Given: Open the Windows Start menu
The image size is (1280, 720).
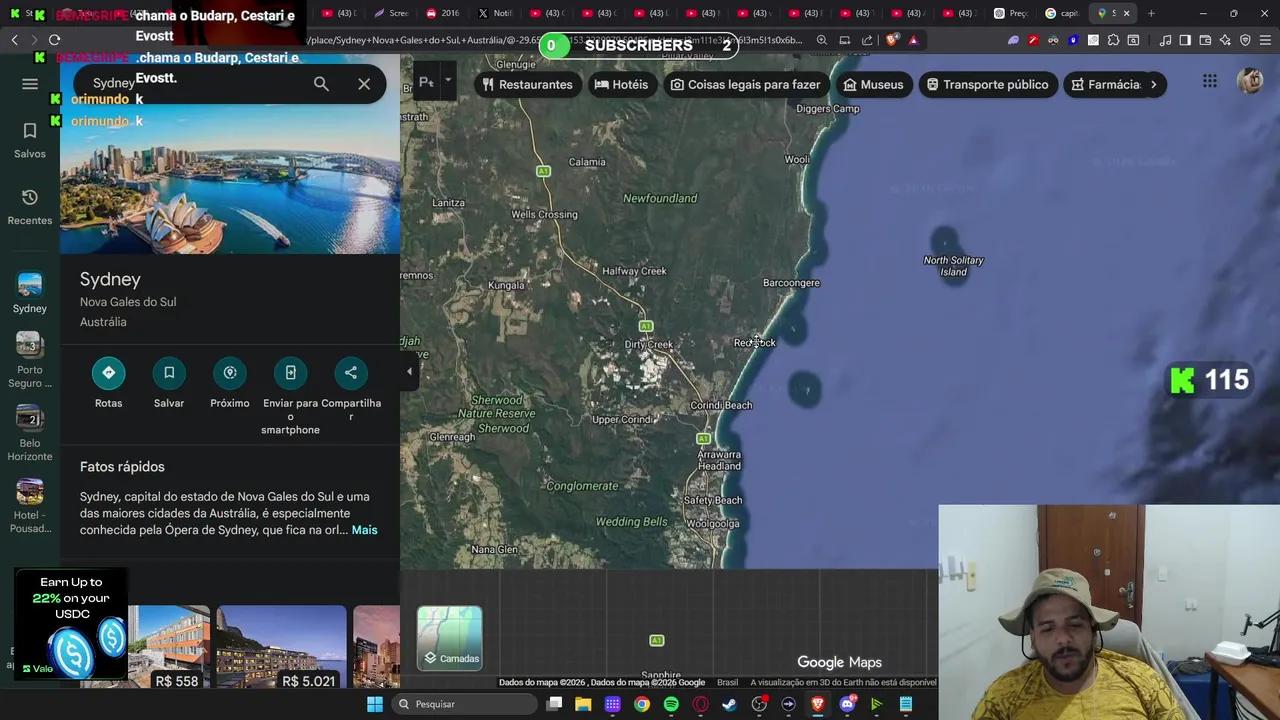Looking at the screenshot, I should [374, 704].
